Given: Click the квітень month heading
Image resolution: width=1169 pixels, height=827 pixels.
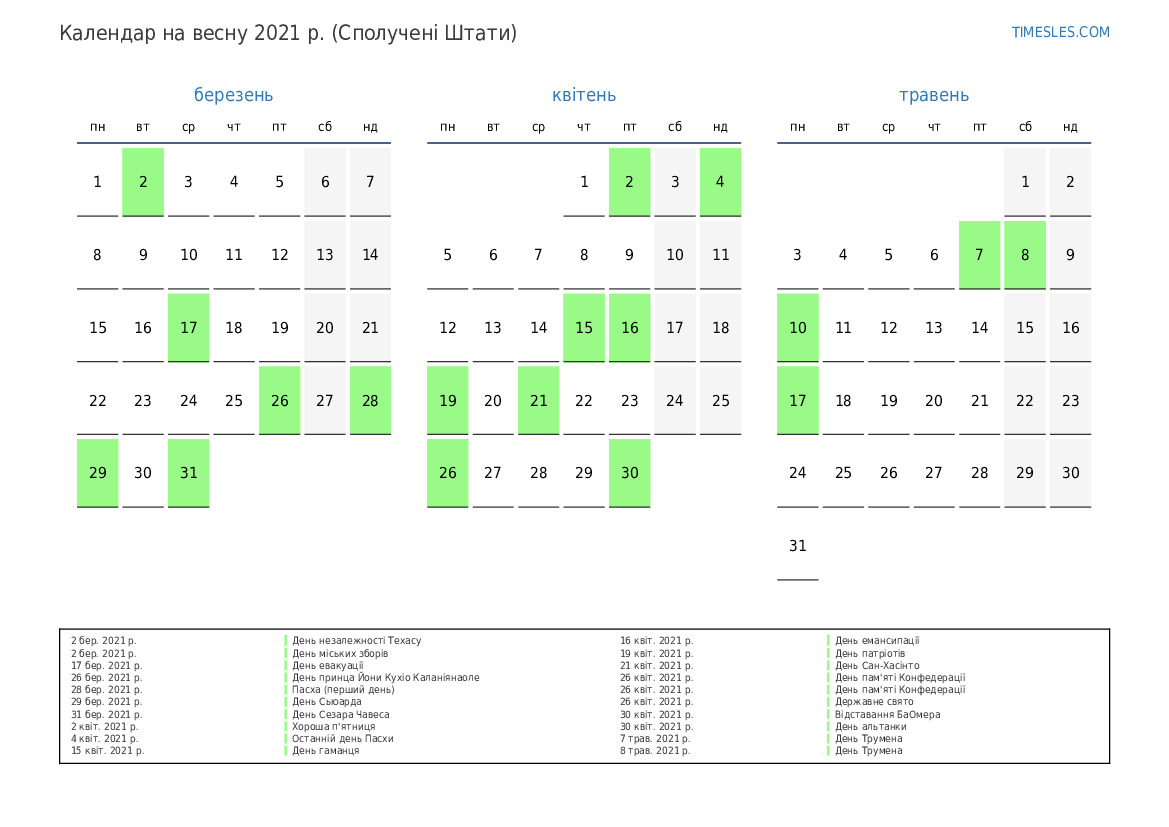Looking at the screenshot, I should tap(584, 95).
